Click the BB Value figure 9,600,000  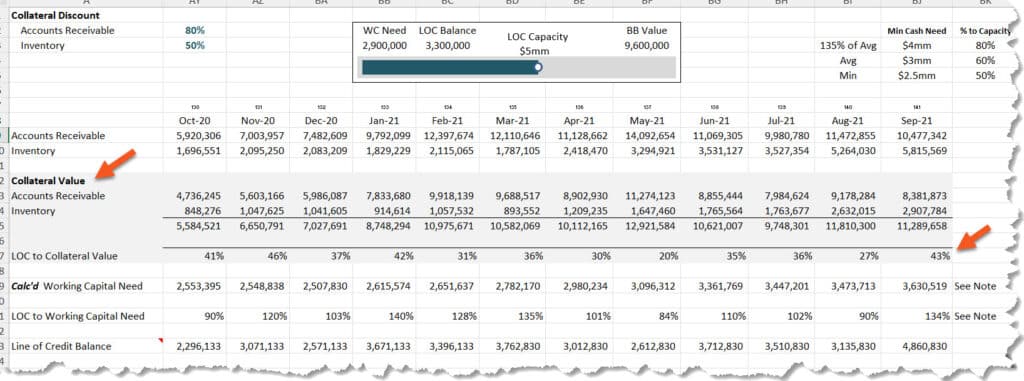(646, 46)
